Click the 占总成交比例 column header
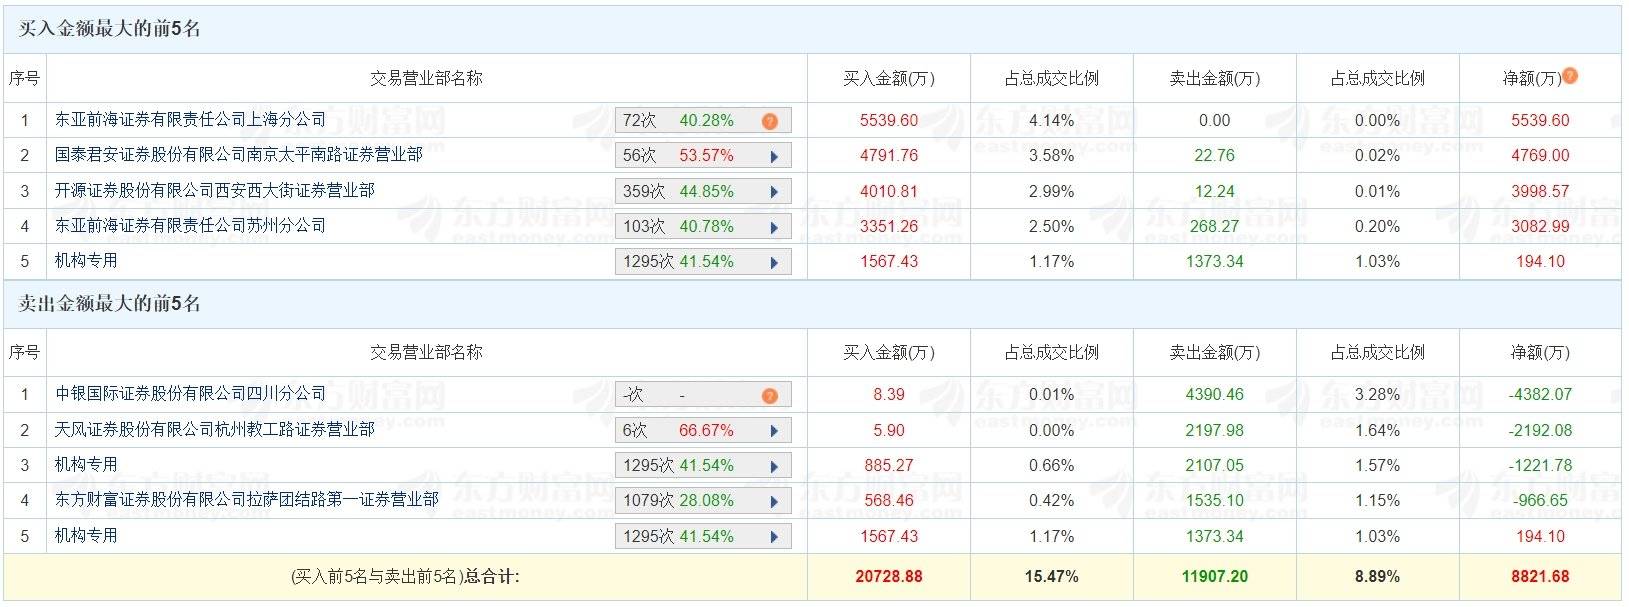 tap(1052, 76)
